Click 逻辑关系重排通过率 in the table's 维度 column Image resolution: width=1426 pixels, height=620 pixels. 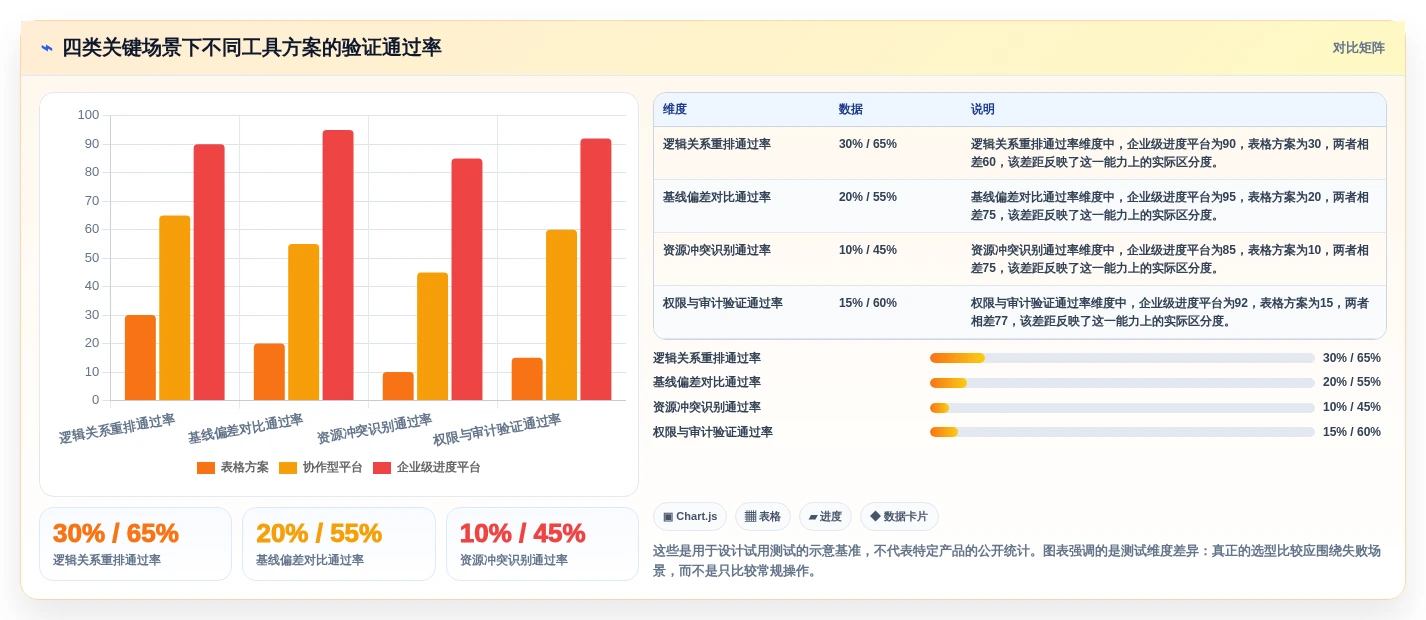(x=717, y=144)
